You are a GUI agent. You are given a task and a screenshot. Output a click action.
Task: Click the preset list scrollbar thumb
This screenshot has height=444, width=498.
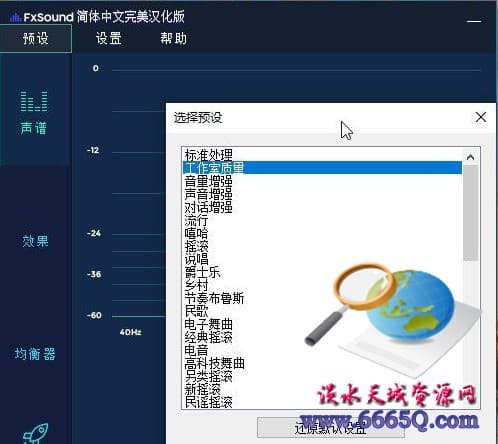pos(470,213)
